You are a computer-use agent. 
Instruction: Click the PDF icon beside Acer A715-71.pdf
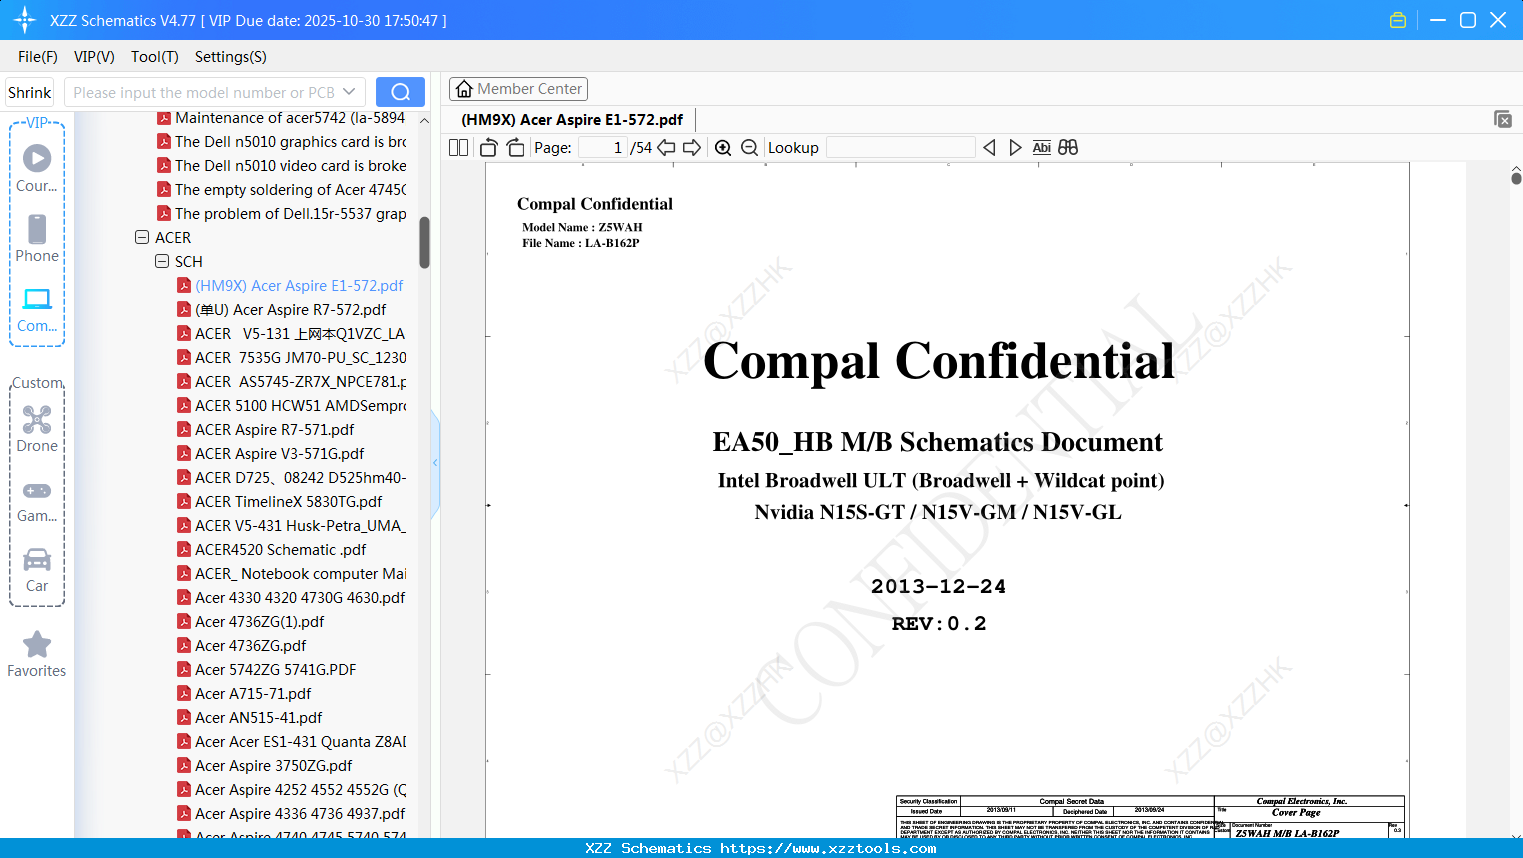(184, 693)
